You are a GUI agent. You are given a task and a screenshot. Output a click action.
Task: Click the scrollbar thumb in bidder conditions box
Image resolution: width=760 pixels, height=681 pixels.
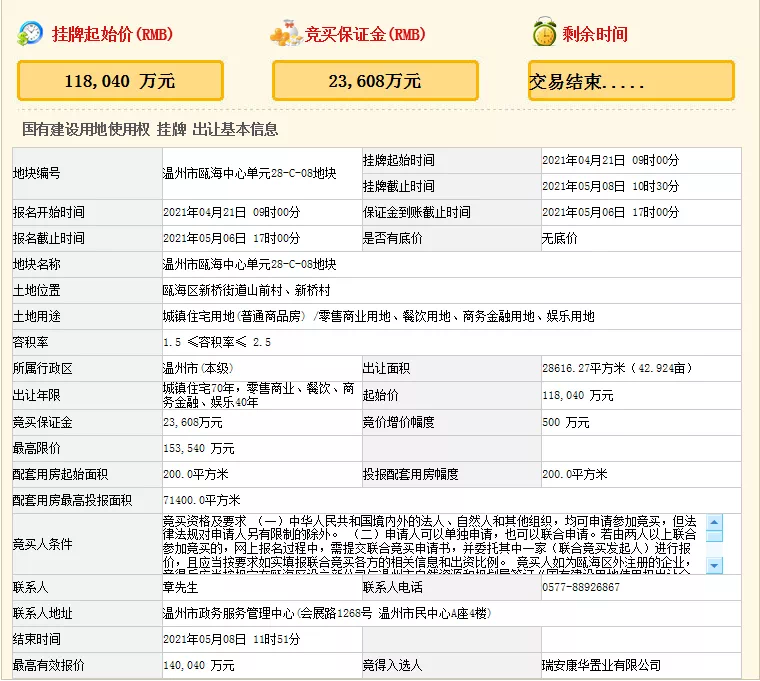(714, 535)
